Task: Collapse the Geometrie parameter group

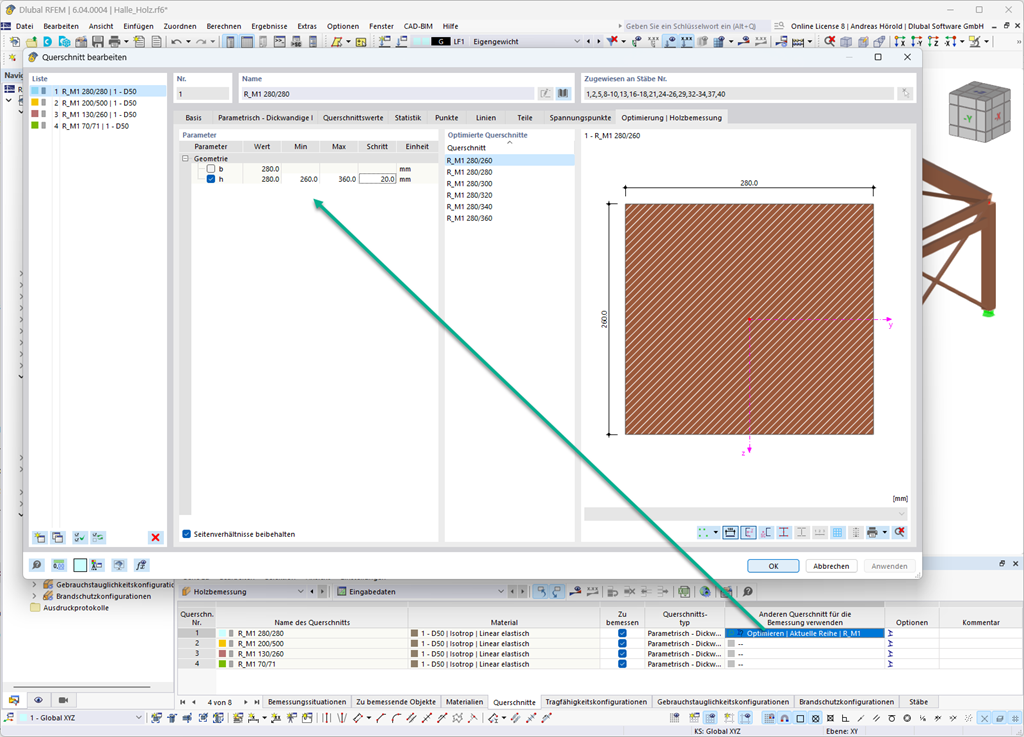Action: tap(185, 159)
